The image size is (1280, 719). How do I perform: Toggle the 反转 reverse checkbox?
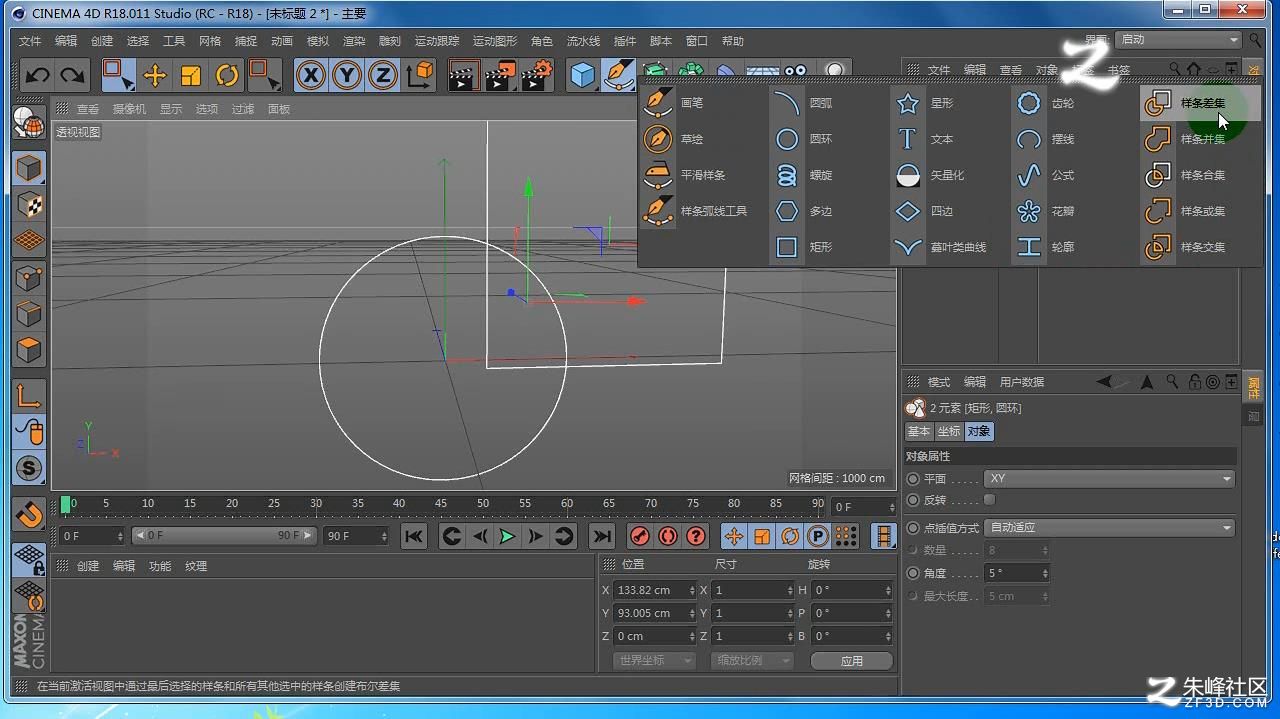coord(990,499)
